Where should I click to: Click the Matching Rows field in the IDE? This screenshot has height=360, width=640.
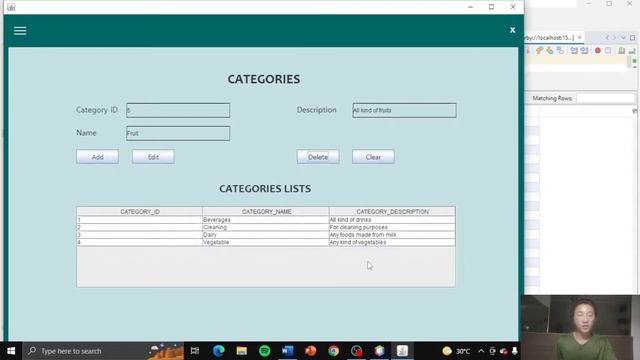[x=606, y=98]
